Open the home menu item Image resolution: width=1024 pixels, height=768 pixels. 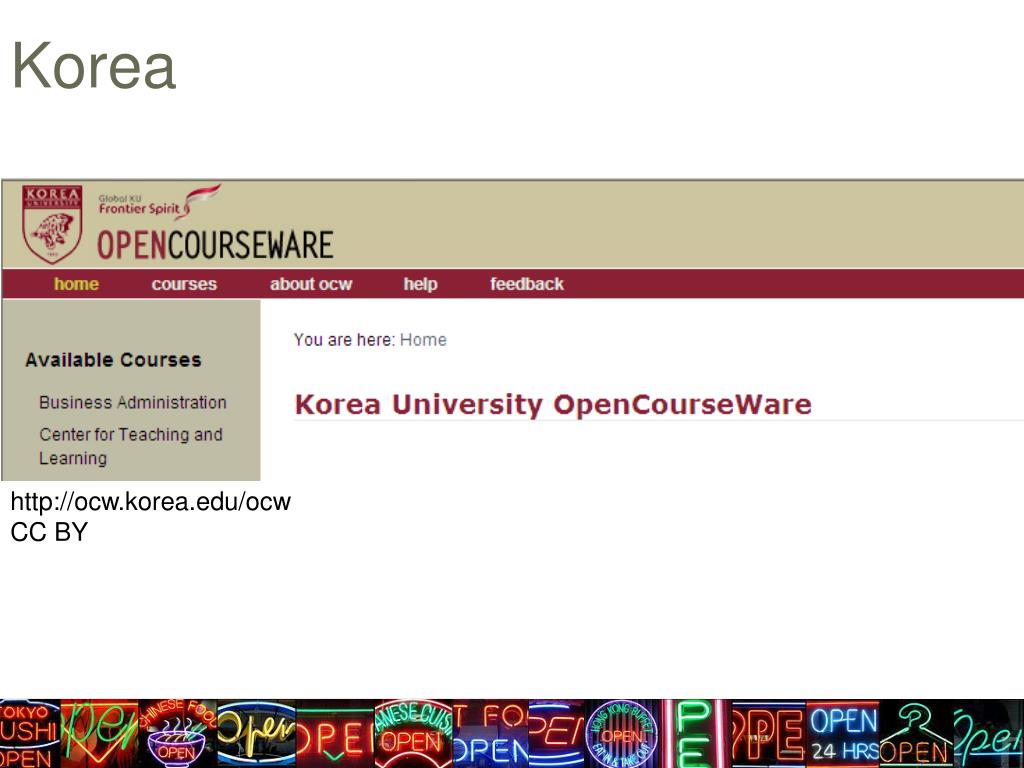coord(76,284)
